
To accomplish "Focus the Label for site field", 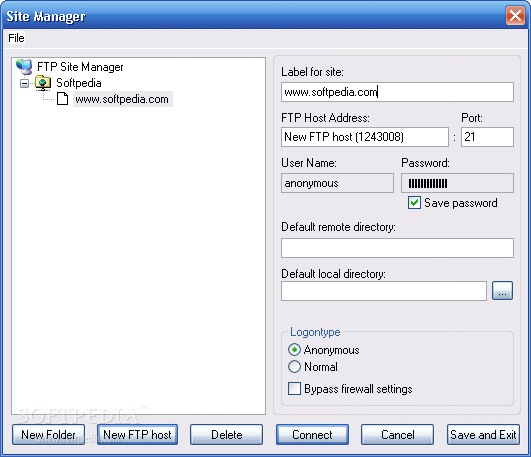I will 397,92.
